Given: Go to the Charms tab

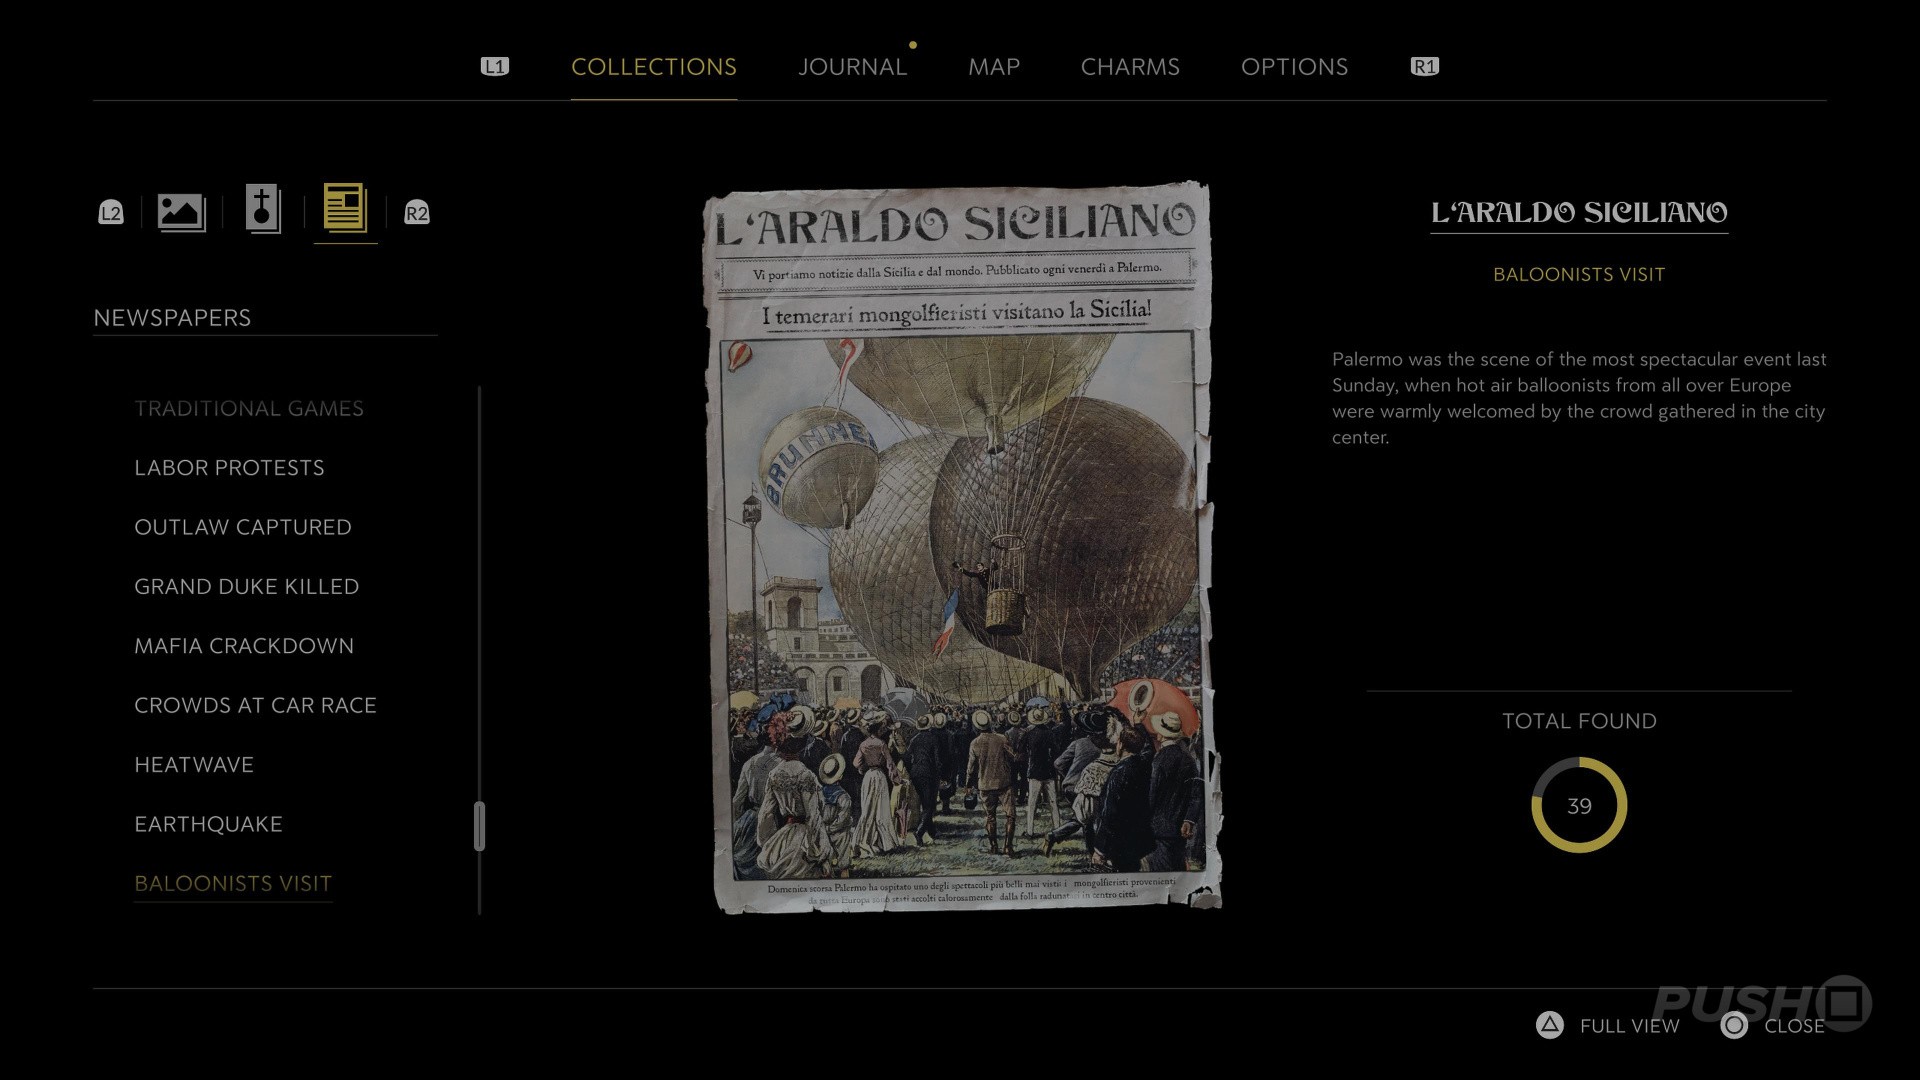Looking at the screenshot, I should (1130, 67).
